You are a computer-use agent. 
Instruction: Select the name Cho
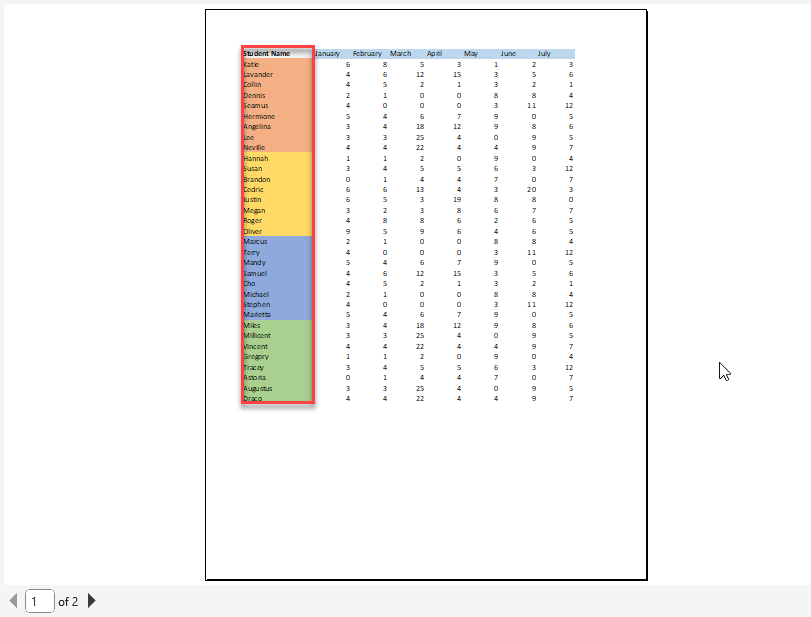point(249,283)
